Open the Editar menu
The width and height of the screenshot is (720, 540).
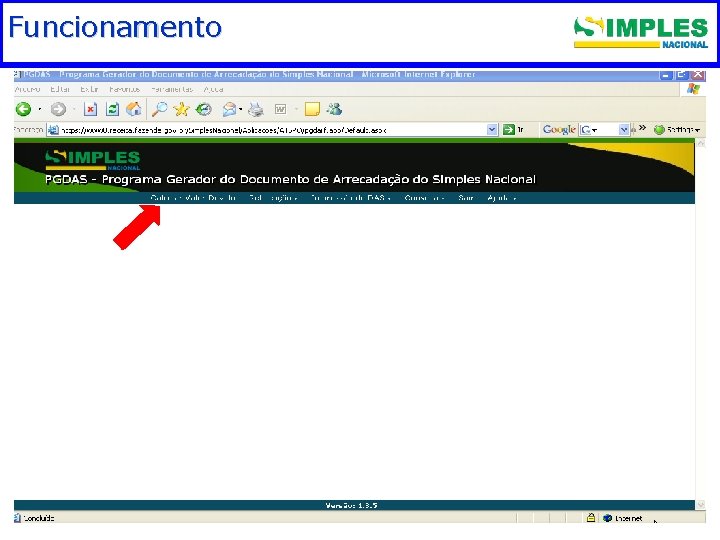coord(60,89)
